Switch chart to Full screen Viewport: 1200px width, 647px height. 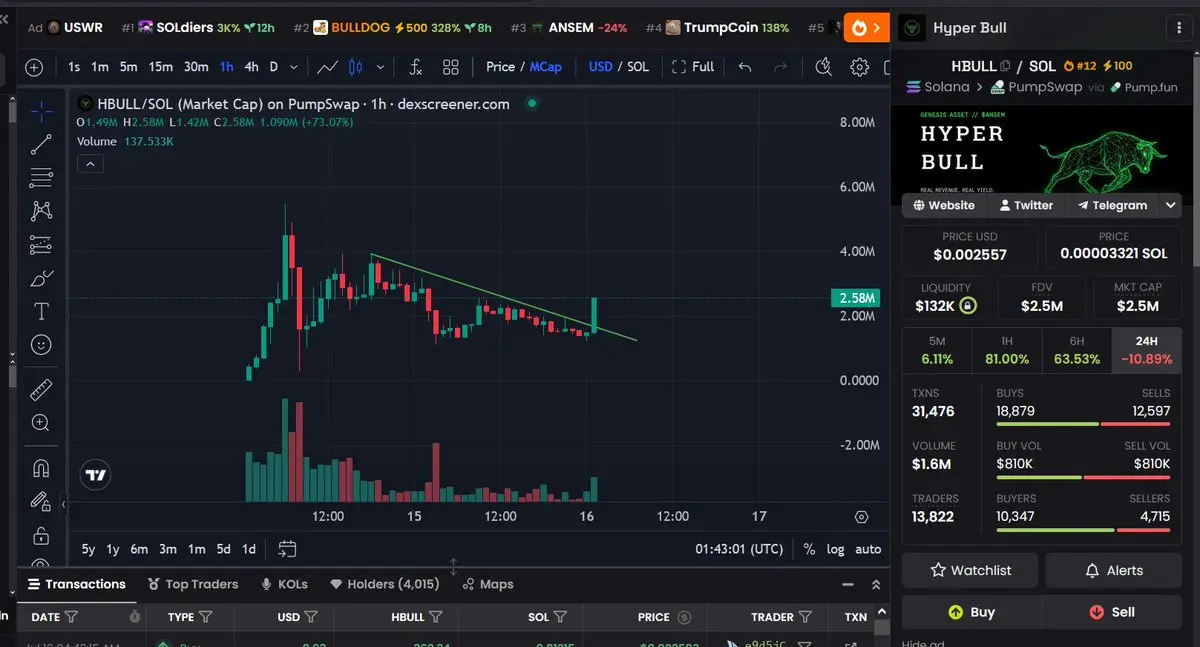(x=693, y=67)
